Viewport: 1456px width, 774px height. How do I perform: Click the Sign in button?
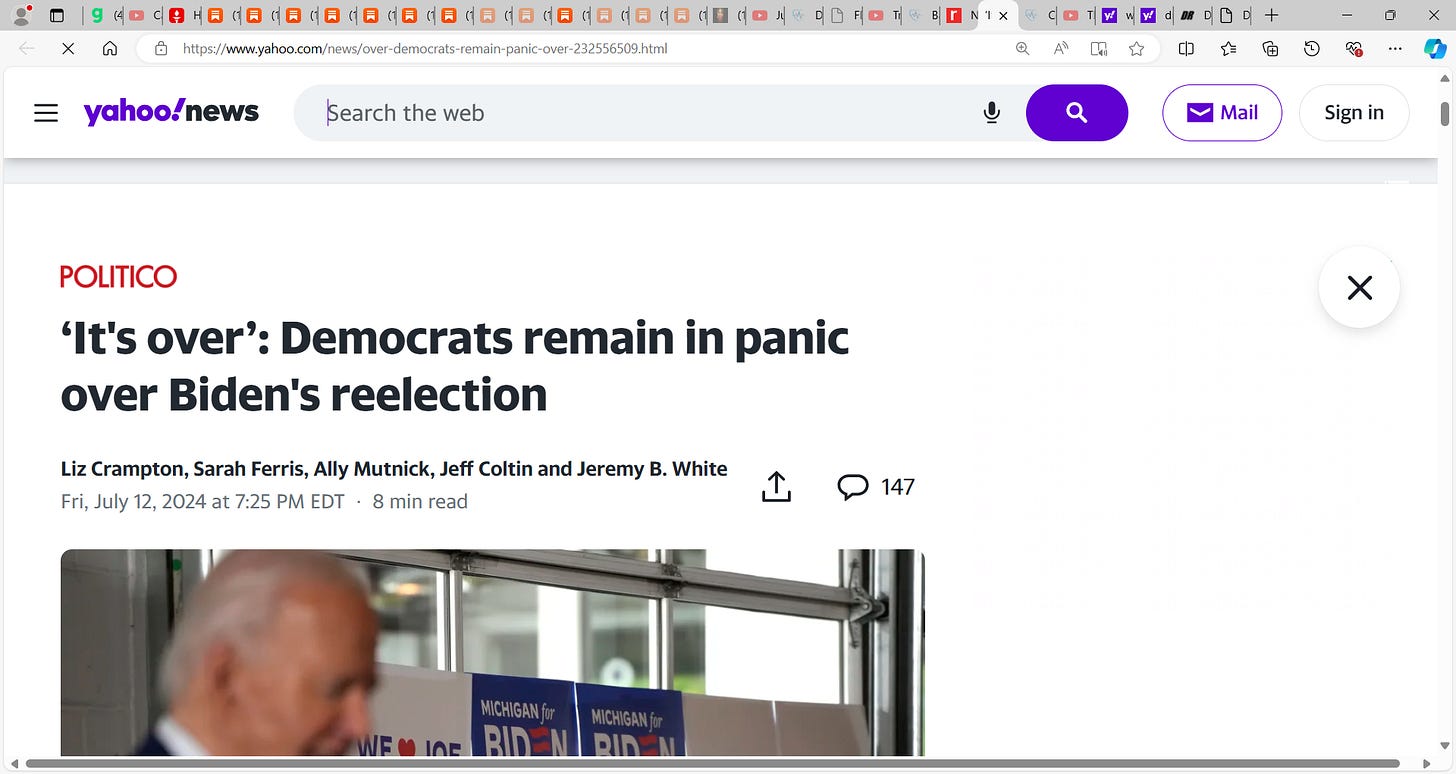[x=1354, y=113]
